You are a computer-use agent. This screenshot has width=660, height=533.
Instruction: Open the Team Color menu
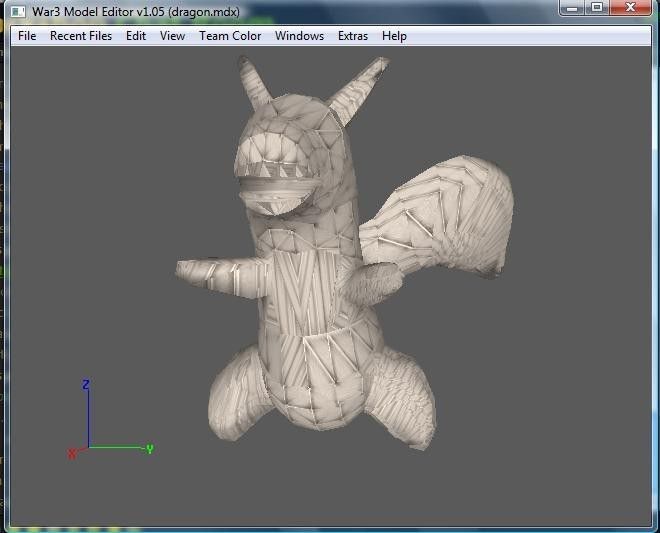click(230, 36)
